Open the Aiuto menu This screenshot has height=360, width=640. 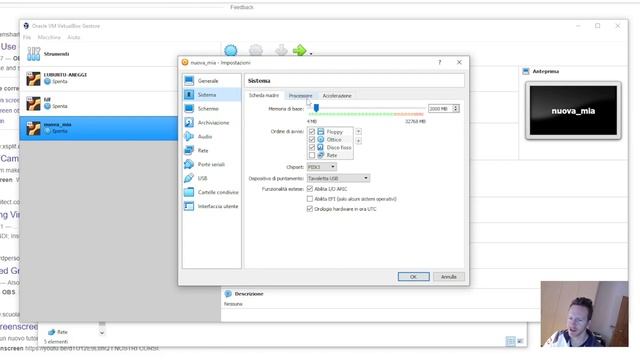point(73,37)
